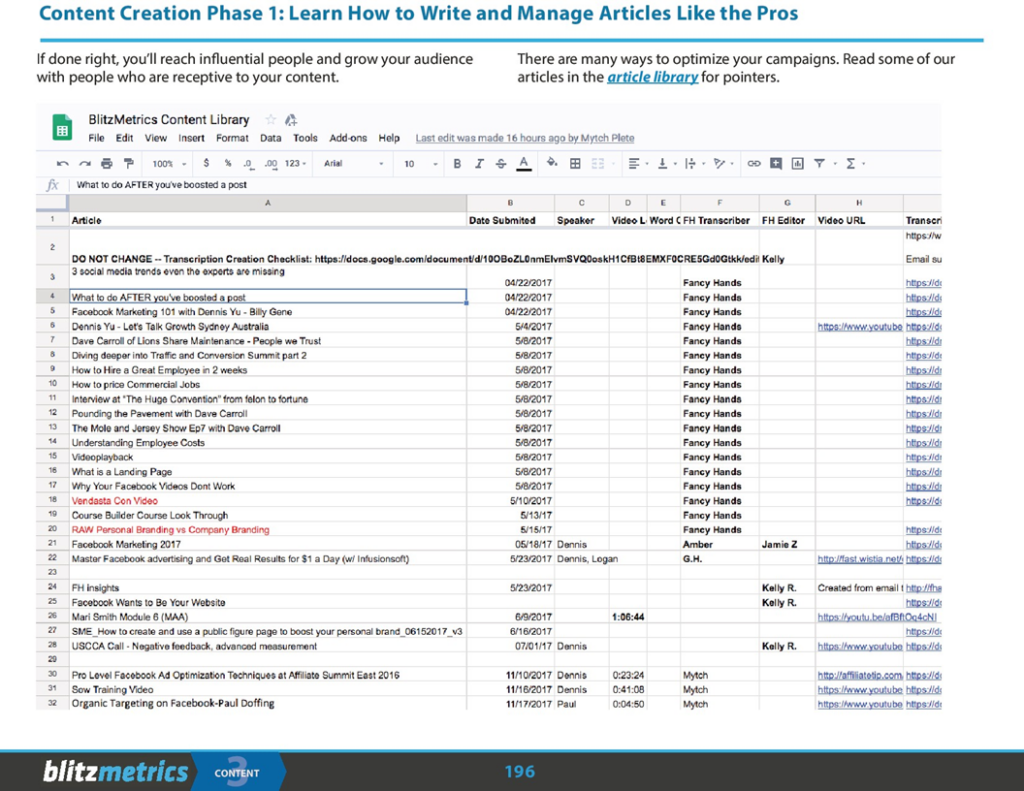This screenshot has height=791, width=1024.
Task: Open the Format menu
Action: [232, 138]
